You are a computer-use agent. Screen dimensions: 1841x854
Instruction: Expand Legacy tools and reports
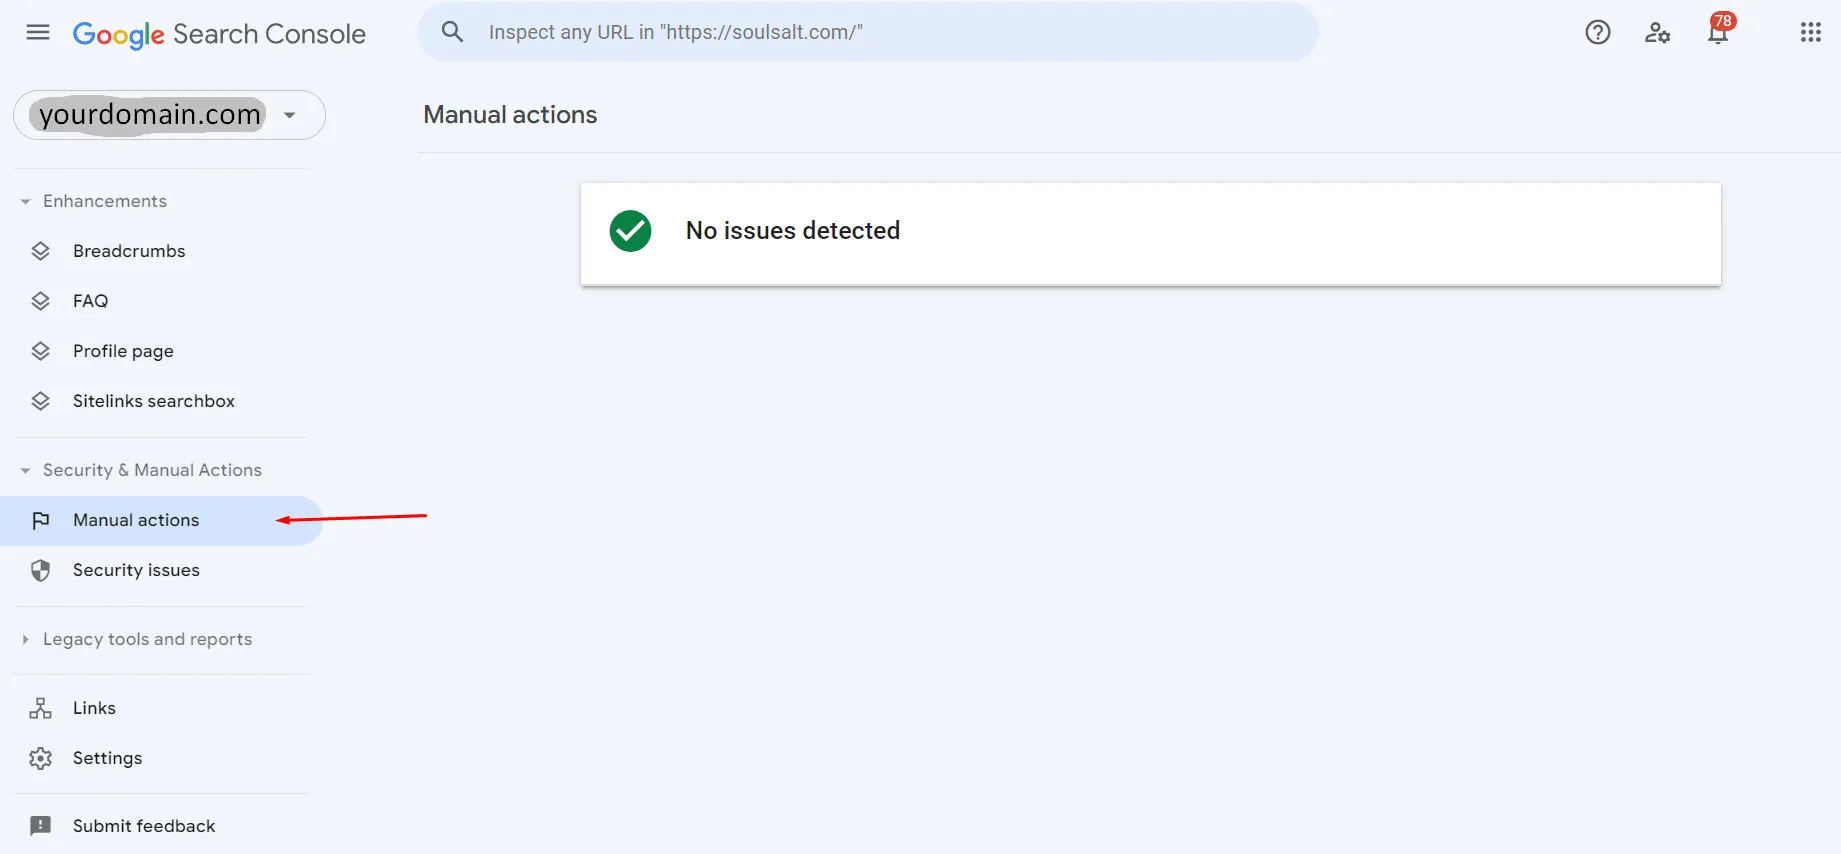coord(26,639)
